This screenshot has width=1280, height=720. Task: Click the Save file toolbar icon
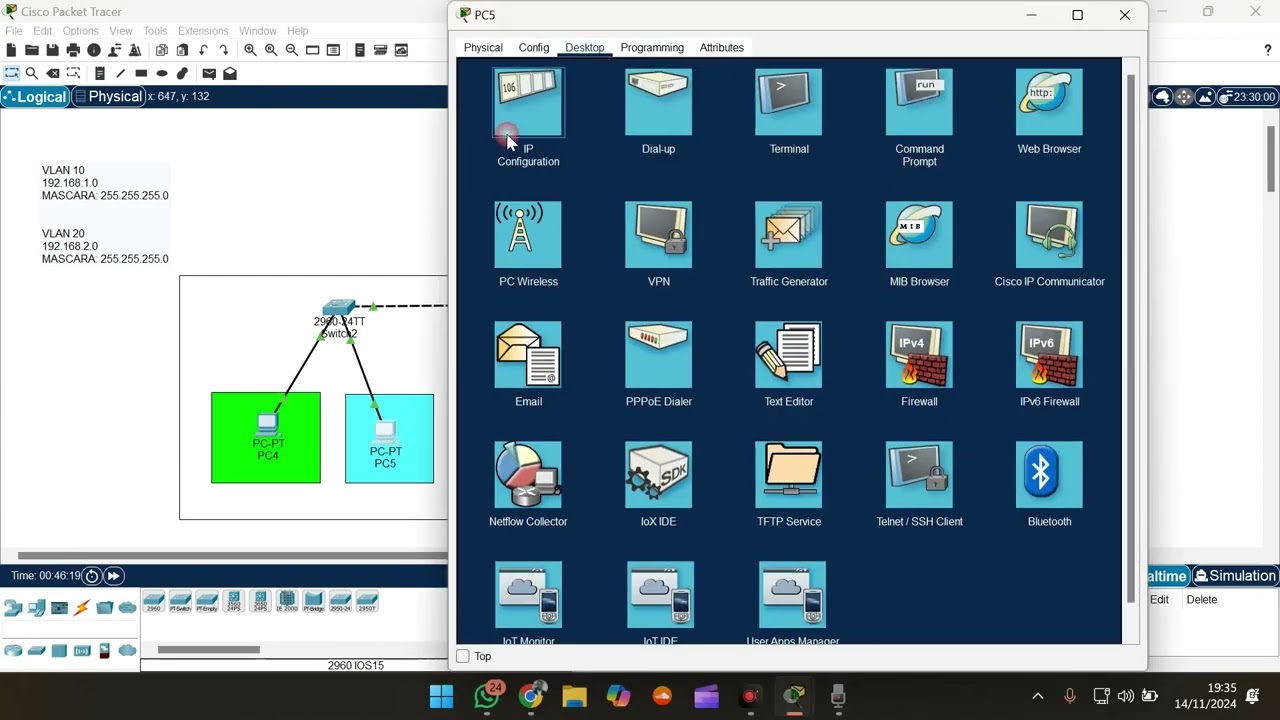[x=52, y=50]
